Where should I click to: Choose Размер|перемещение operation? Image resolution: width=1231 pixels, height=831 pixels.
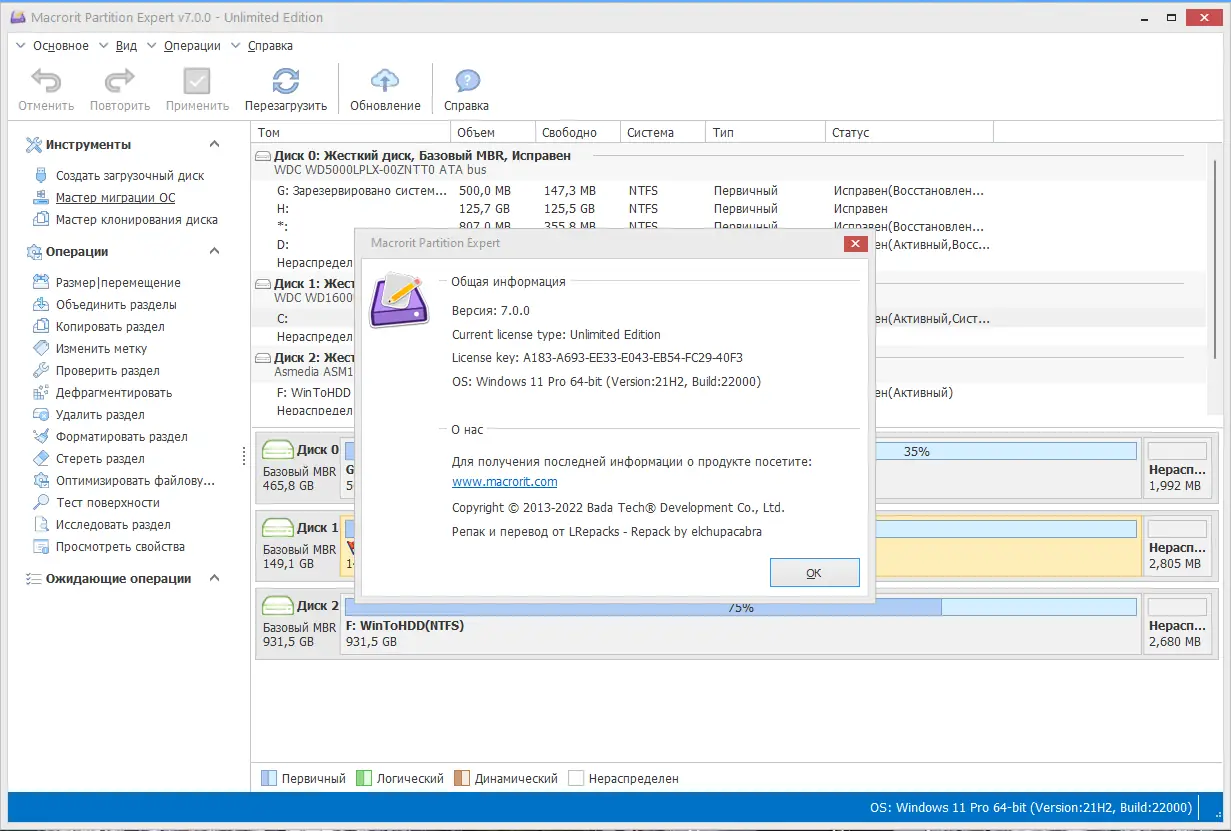tap(118, 283)
